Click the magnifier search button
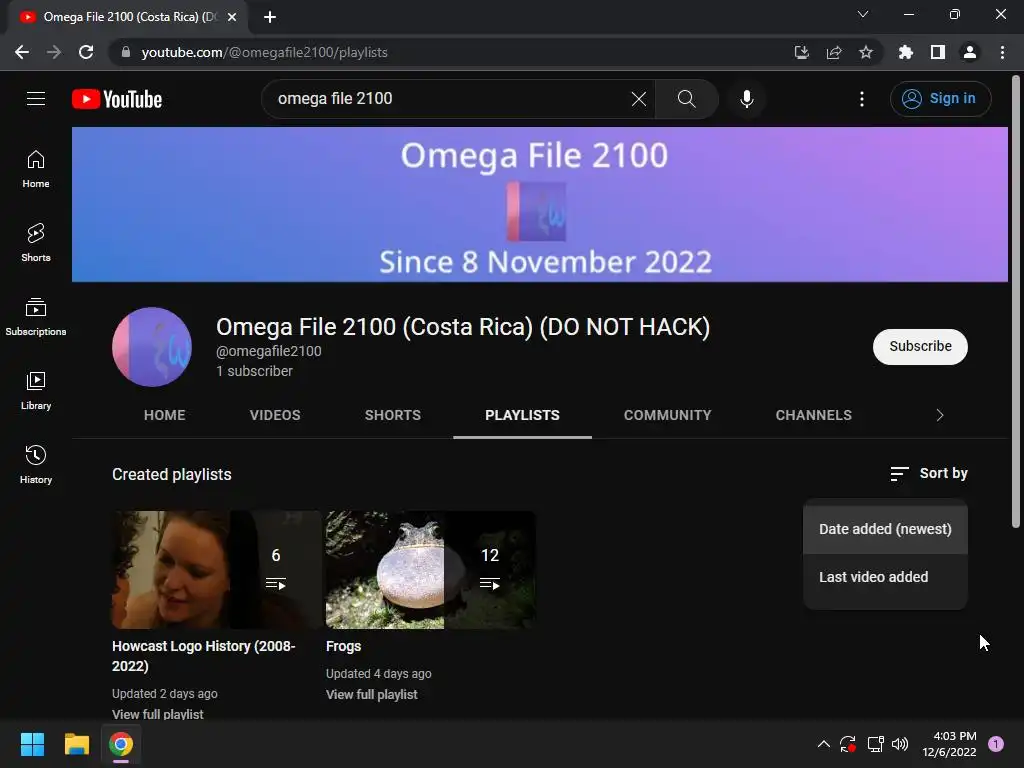Screen dimensions: 1024x768 tap(686, 99)
